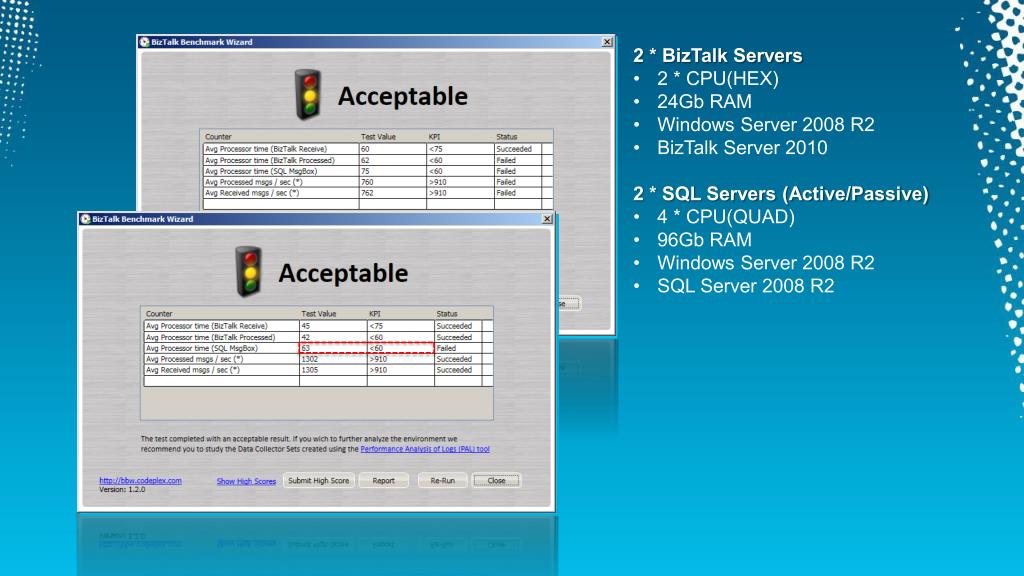Click the '2 * CPU(HEX)' bullet

point(718,78)
